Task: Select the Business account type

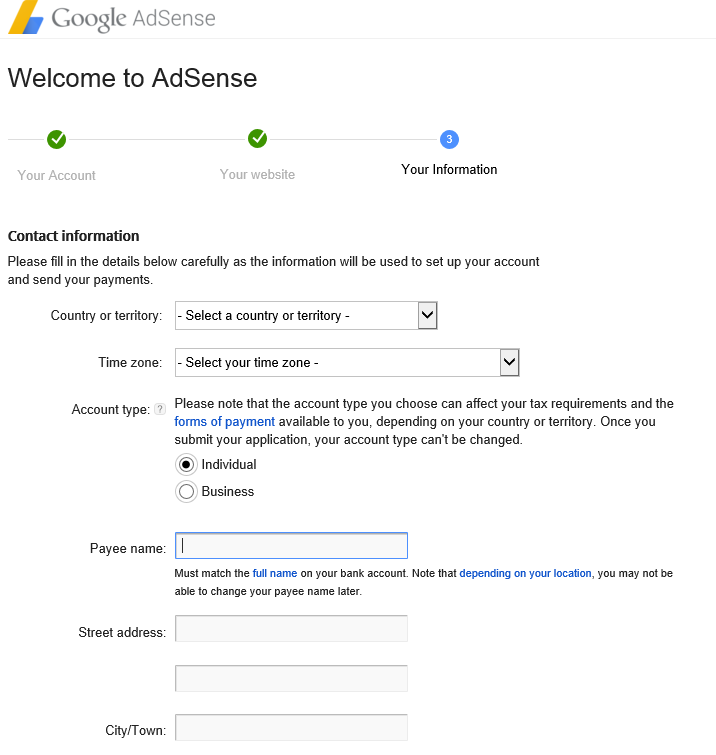Action: pyautogui.click(x=186, y=492)
